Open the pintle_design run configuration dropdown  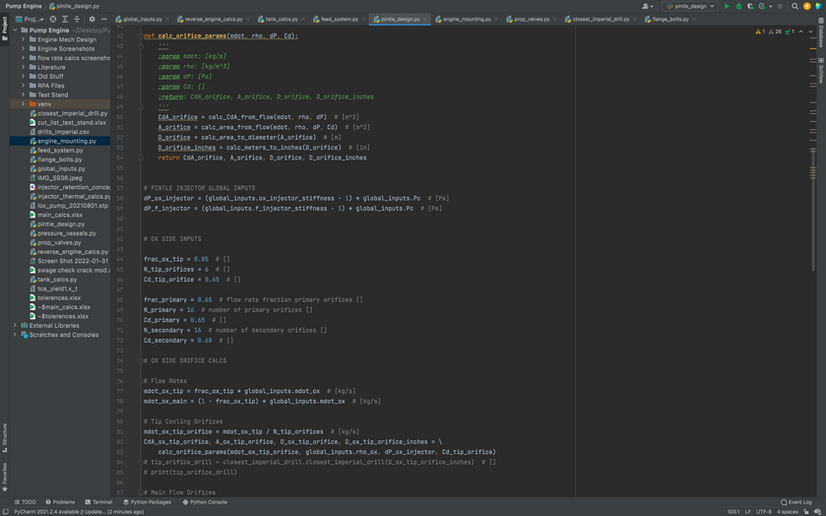click(x=690, y=6)
